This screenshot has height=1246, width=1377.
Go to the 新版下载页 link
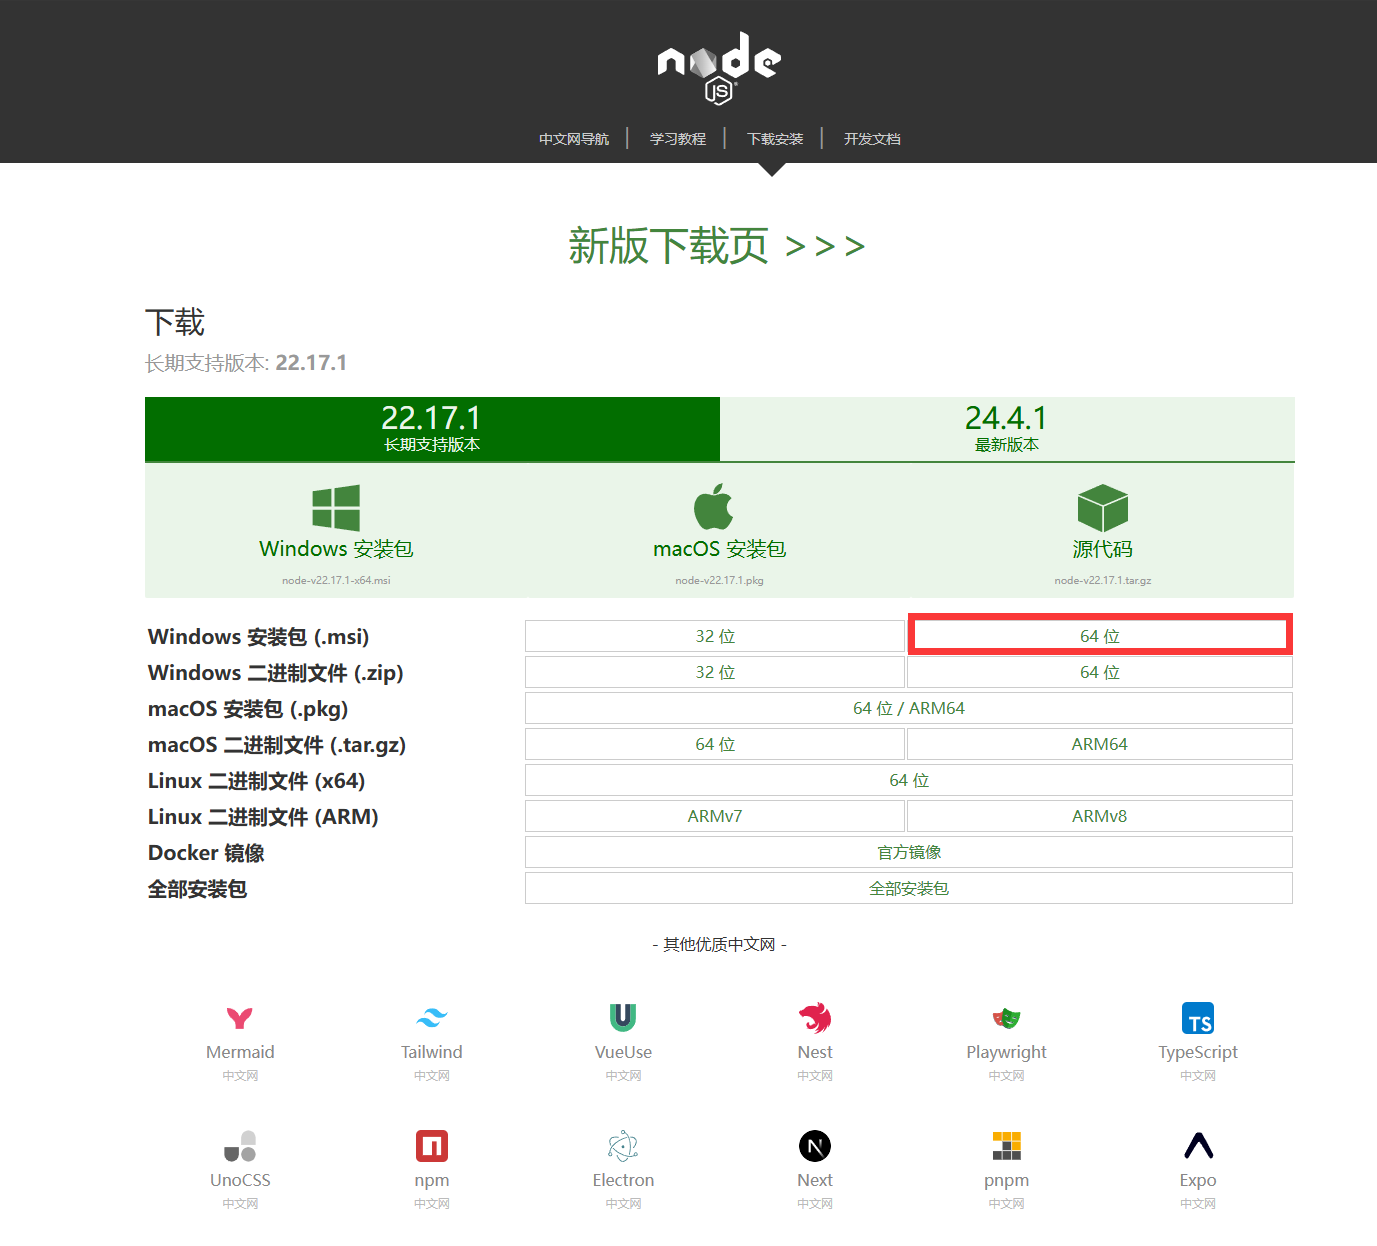716,246
